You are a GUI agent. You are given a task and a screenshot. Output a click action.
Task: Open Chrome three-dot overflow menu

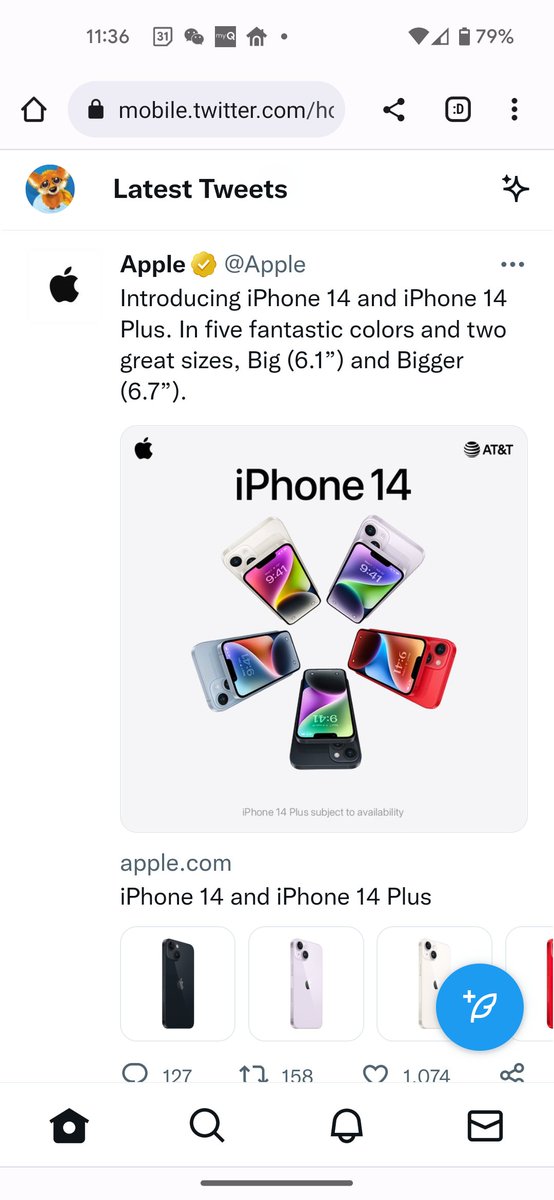click(x=514, y=110)
